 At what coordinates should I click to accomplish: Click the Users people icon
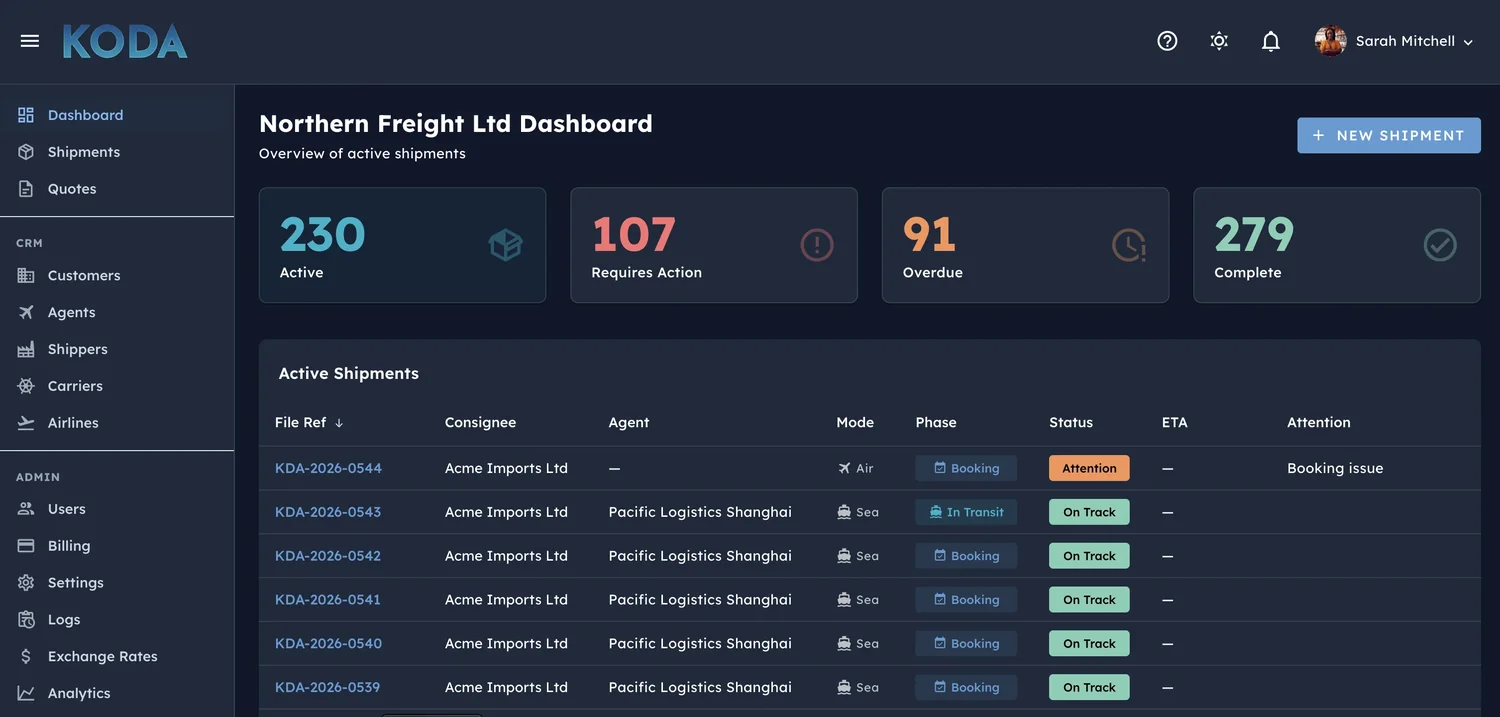(x=26, y=509)
